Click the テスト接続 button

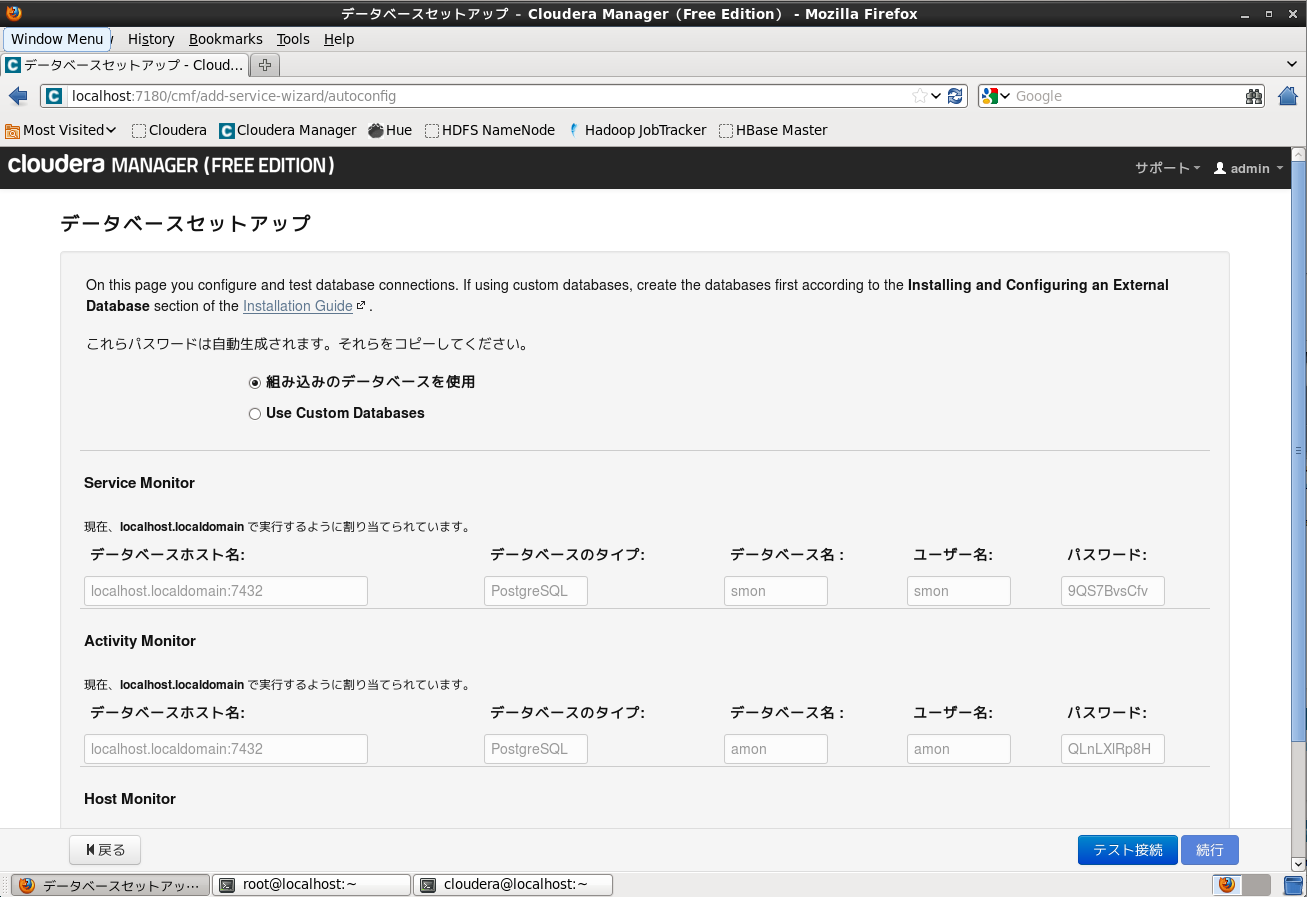tap(1128, 850)
